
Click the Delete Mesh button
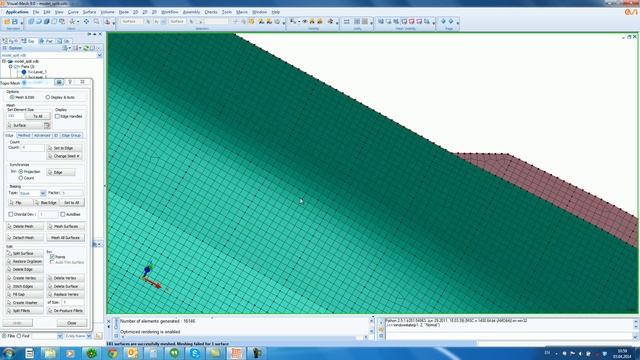(24, 227)
